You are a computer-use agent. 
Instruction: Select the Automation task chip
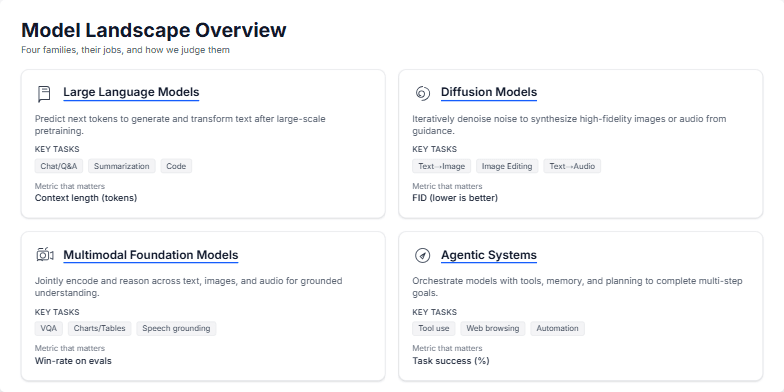[x=557, y=328]
